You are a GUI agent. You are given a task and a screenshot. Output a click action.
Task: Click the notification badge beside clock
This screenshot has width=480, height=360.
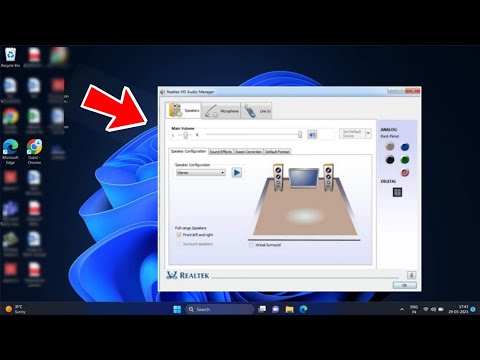tap(473, 310)
